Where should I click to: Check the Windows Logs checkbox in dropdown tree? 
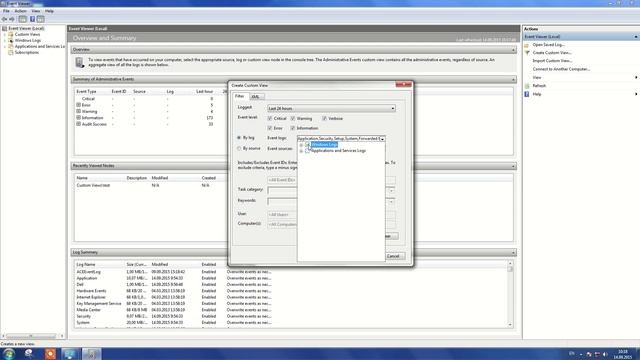point(307,145)
